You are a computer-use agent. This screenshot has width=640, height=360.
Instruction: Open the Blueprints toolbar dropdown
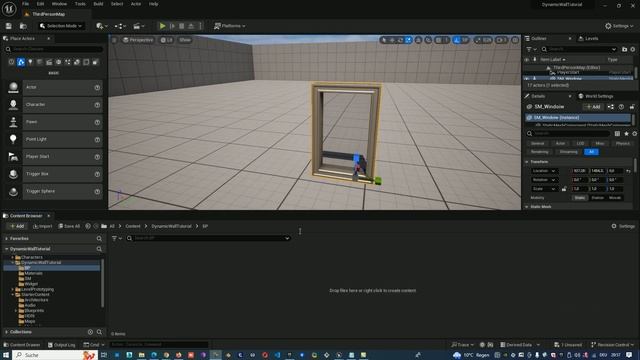click(119, 26)
